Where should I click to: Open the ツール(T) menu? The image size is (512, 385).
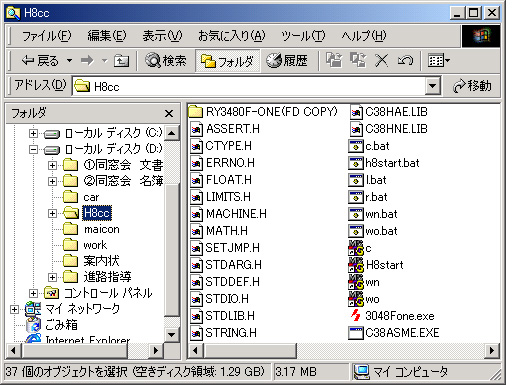(x=303, y=36)
